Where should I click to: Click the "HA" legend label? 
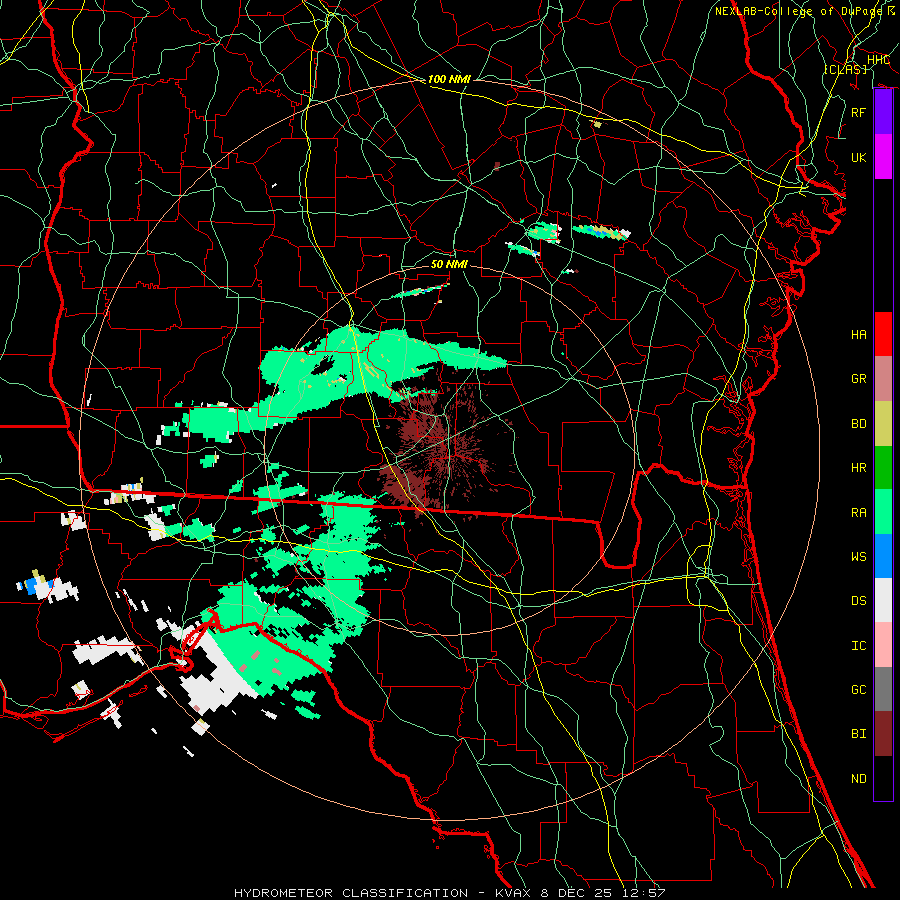coord(858,334)
